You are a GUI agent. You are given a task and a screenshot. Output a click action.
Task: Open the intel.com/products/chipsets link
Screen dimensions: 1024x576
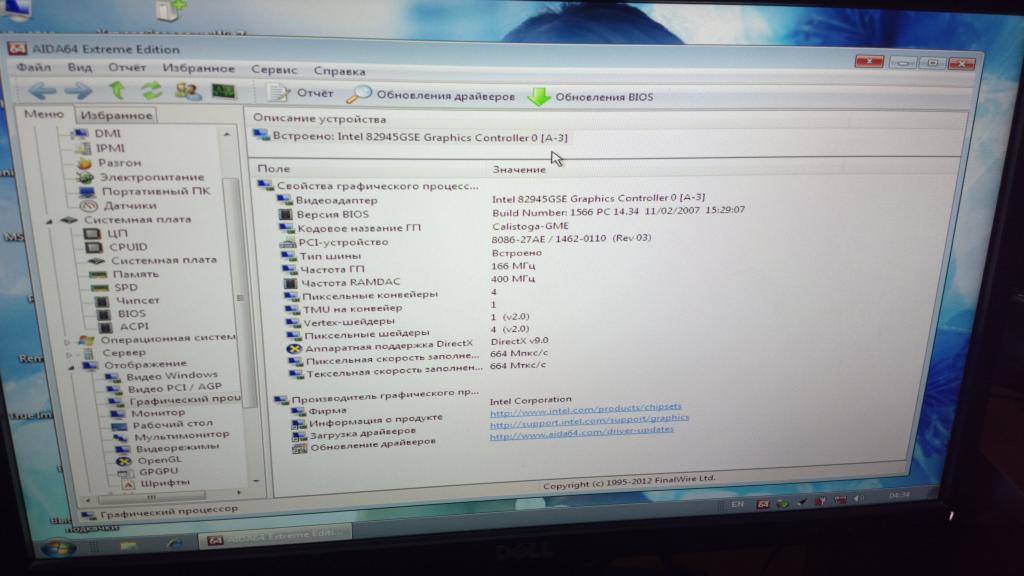pyautogui.click(x=586, y=409)
